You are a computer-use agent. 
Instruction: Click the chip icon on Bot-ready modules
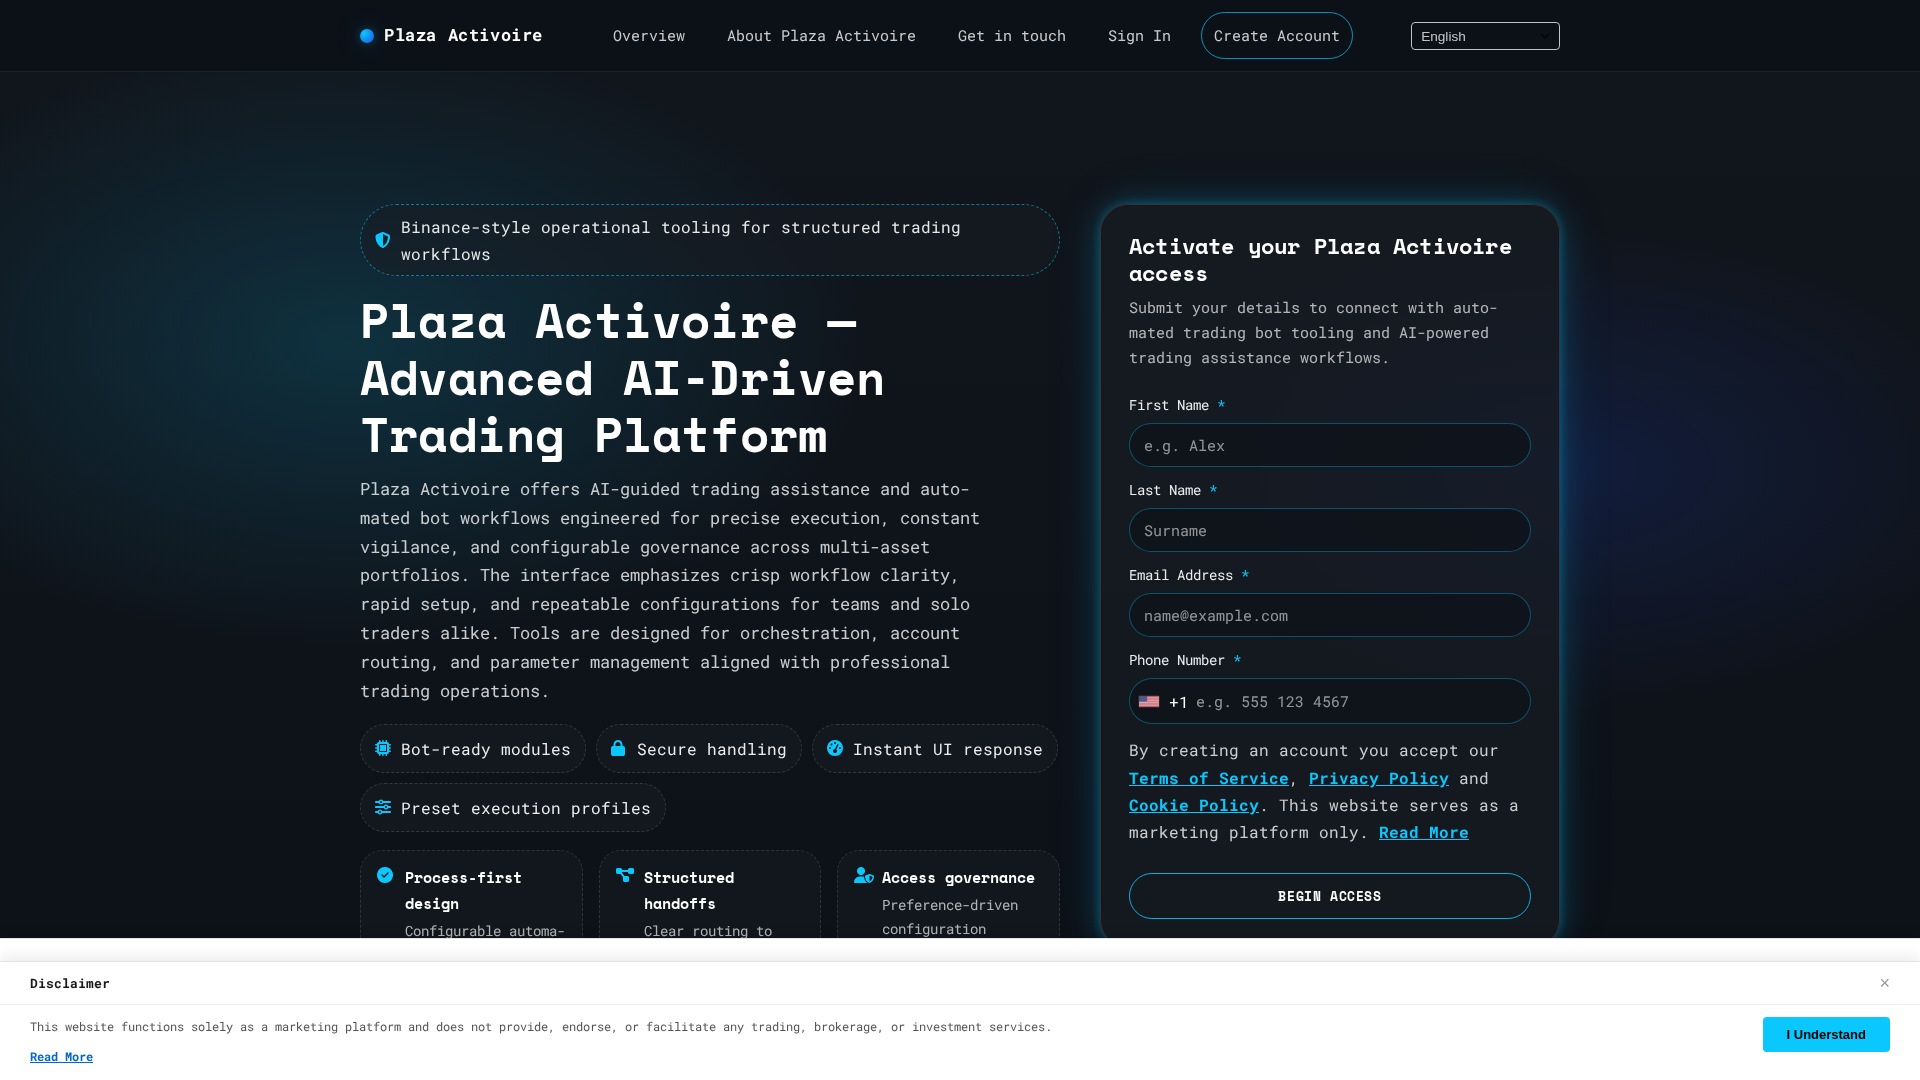pyautogui.click(x=383, y=748)
